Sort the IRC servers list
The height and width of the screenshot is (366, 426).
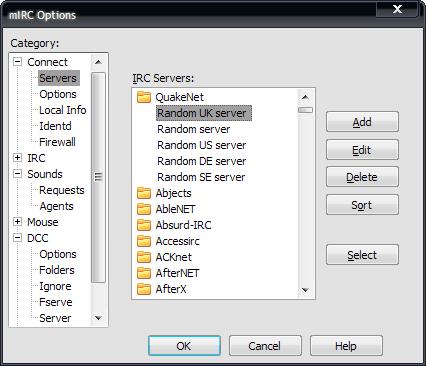362,205
